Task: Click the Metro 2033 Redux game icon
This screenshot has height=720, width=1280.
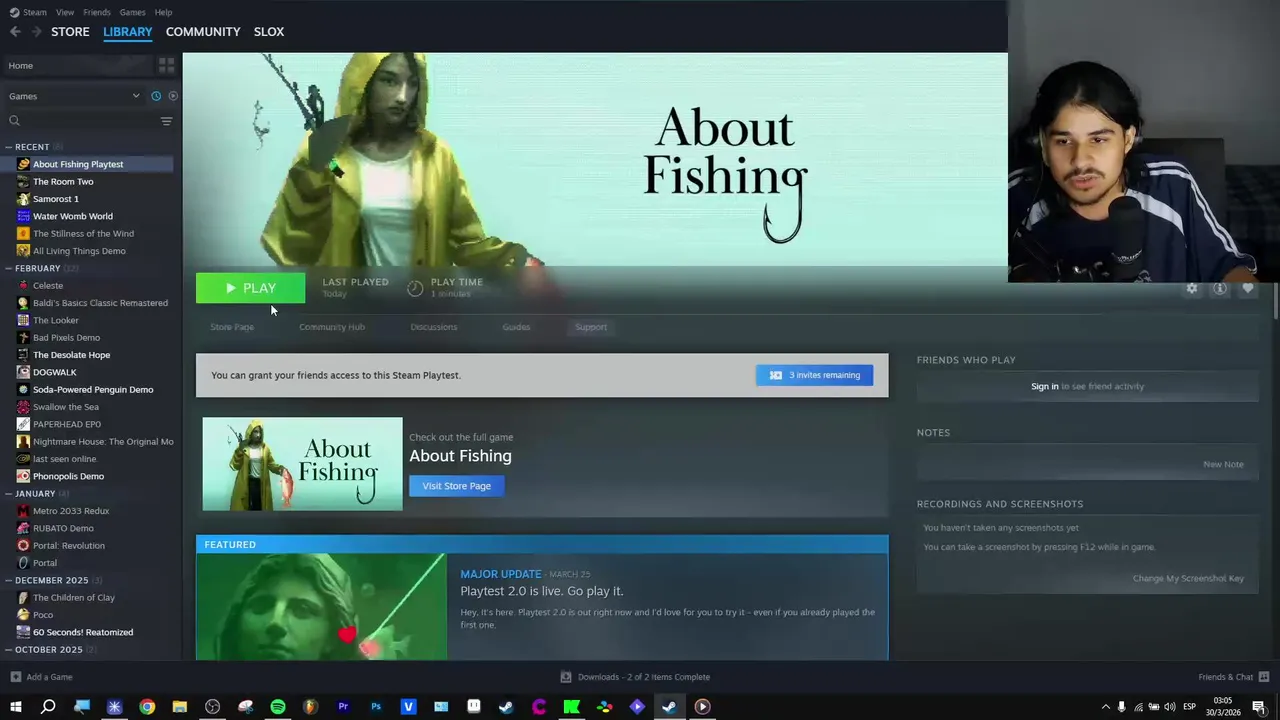Action: coord(23,511)
